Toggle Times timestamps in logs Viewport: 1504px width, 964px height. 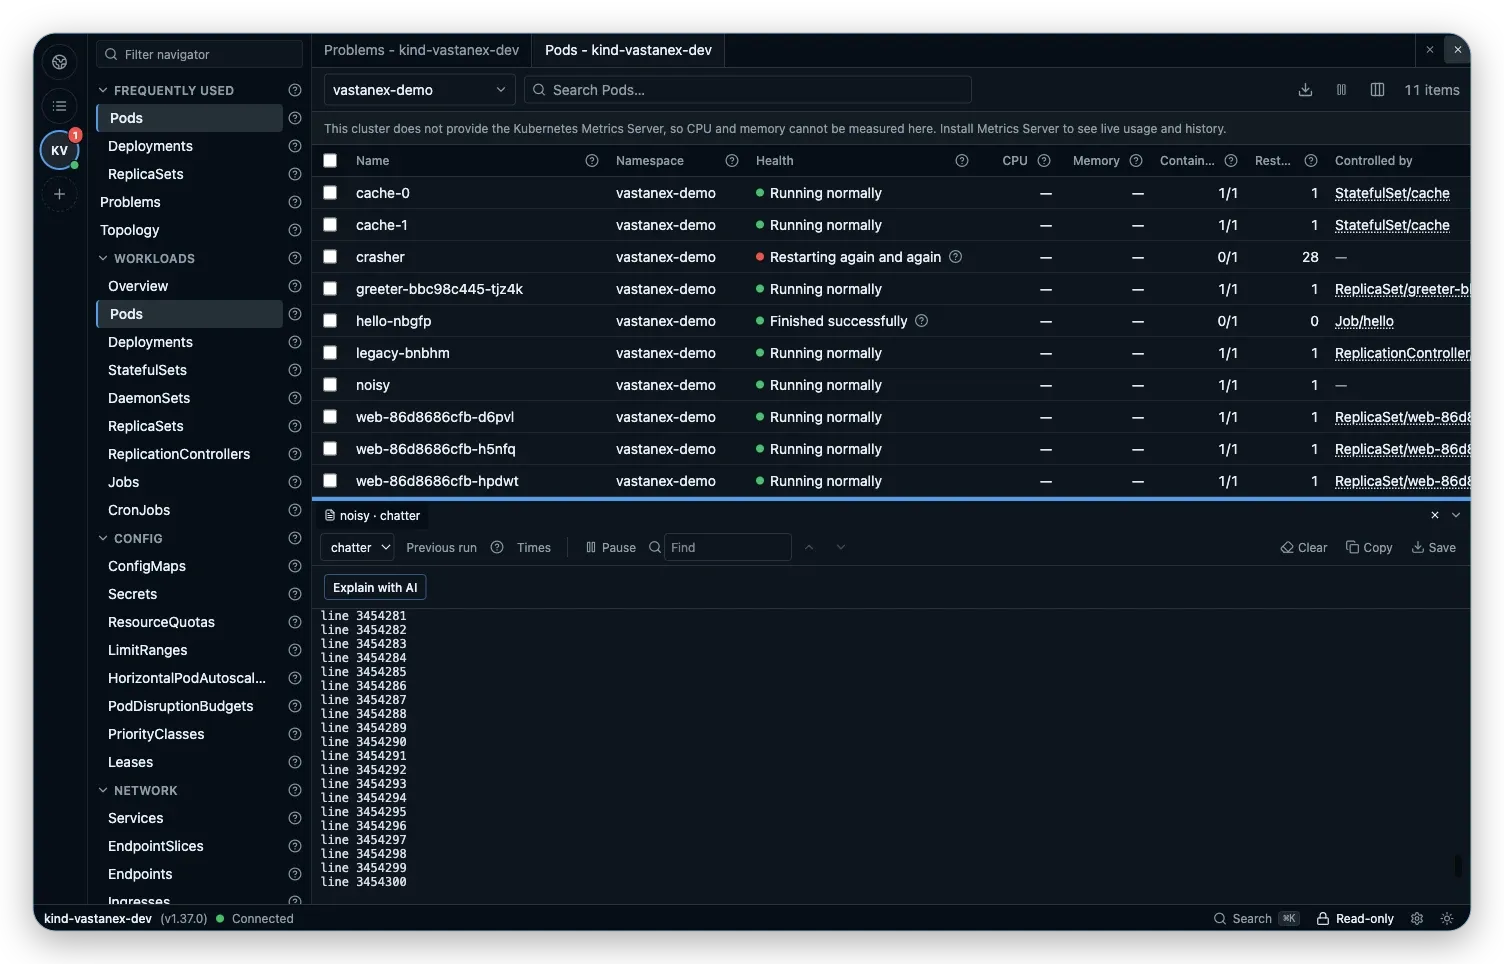[x=534, y=548]
